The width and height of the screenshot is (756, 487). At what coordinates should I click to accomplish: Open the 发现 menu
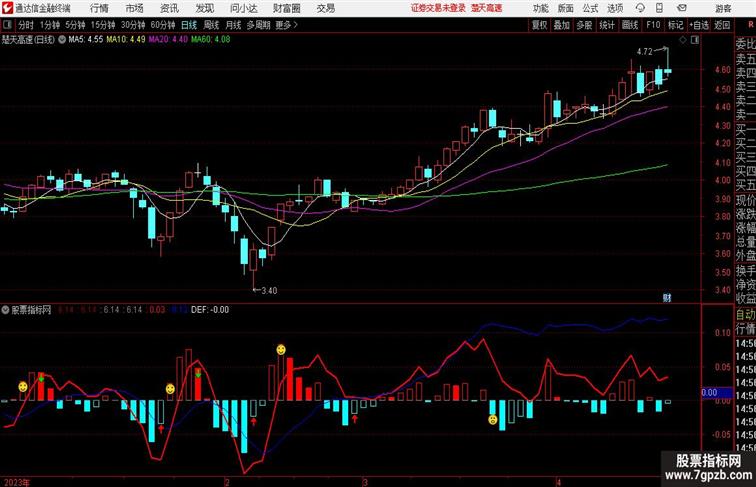pyautogui.click(x=204, y=8)
